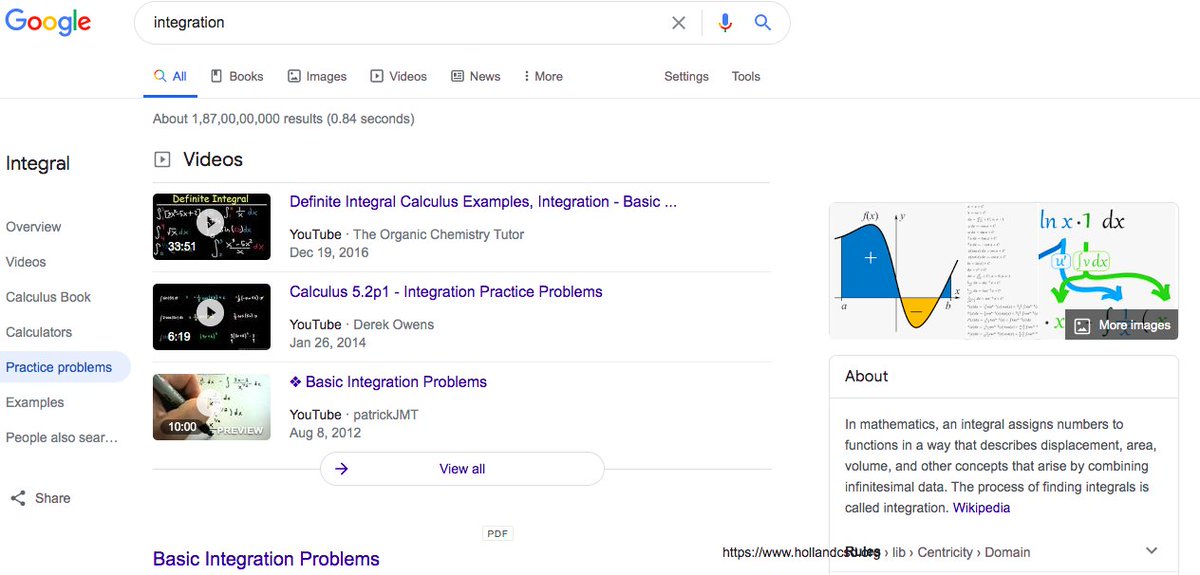This screenshot has width=1200, height=575.
Task: Click More images button
Action: pos(1120,325)
